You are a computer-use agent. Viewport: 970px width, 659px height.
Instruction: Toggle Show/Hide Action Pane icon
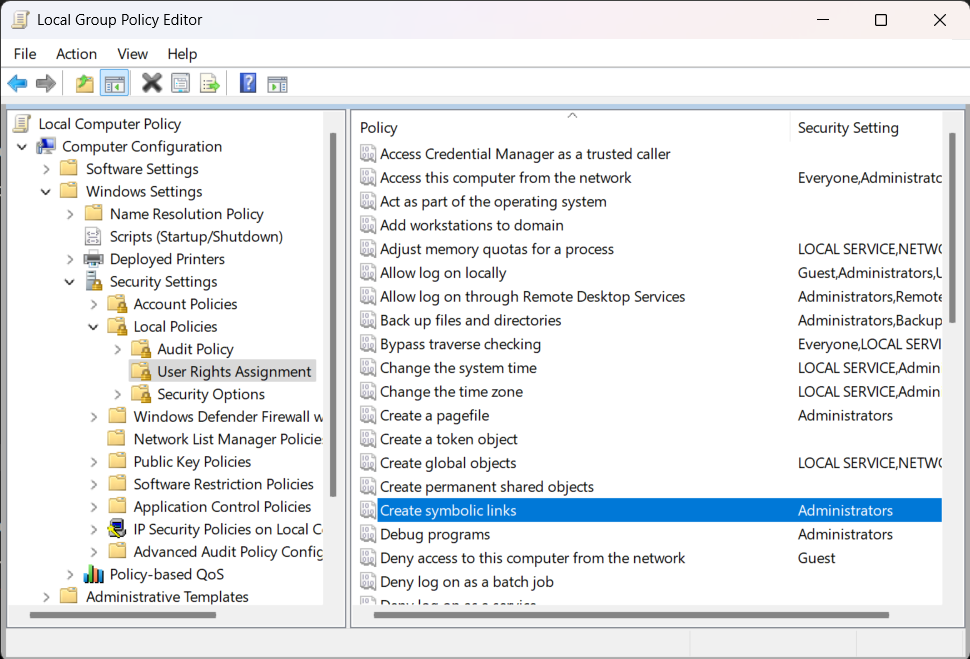click(x=277, y=84)
